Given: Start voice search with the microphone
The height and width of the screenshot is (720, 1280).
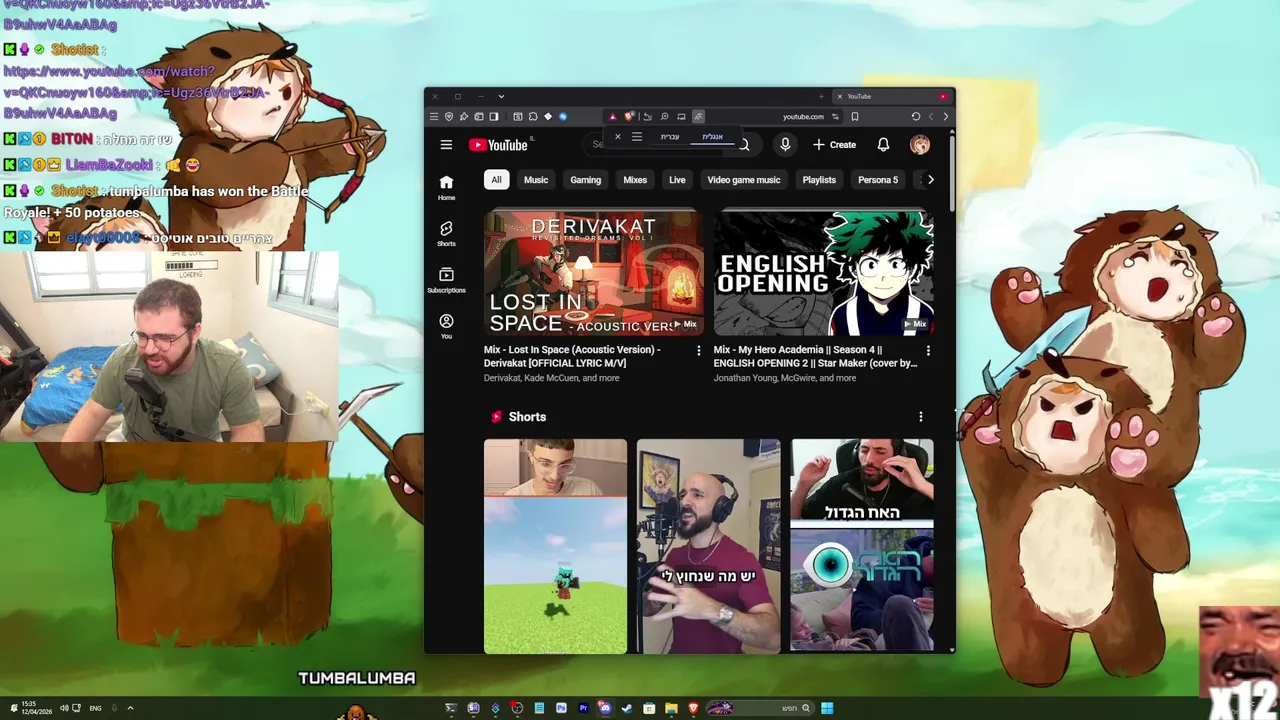Looking at the screenshot, I should 785,145.
